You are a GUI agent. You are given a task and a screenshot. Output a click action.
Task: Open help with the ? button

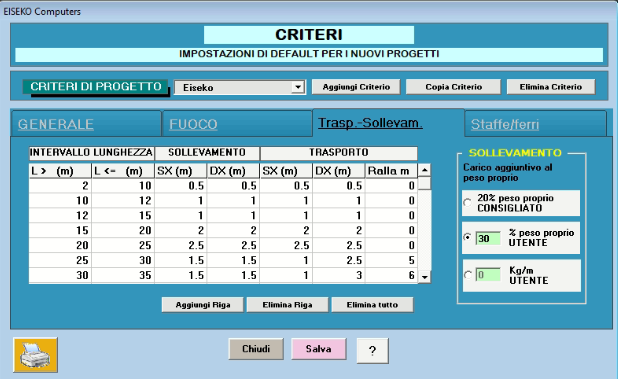pos(372,350)
